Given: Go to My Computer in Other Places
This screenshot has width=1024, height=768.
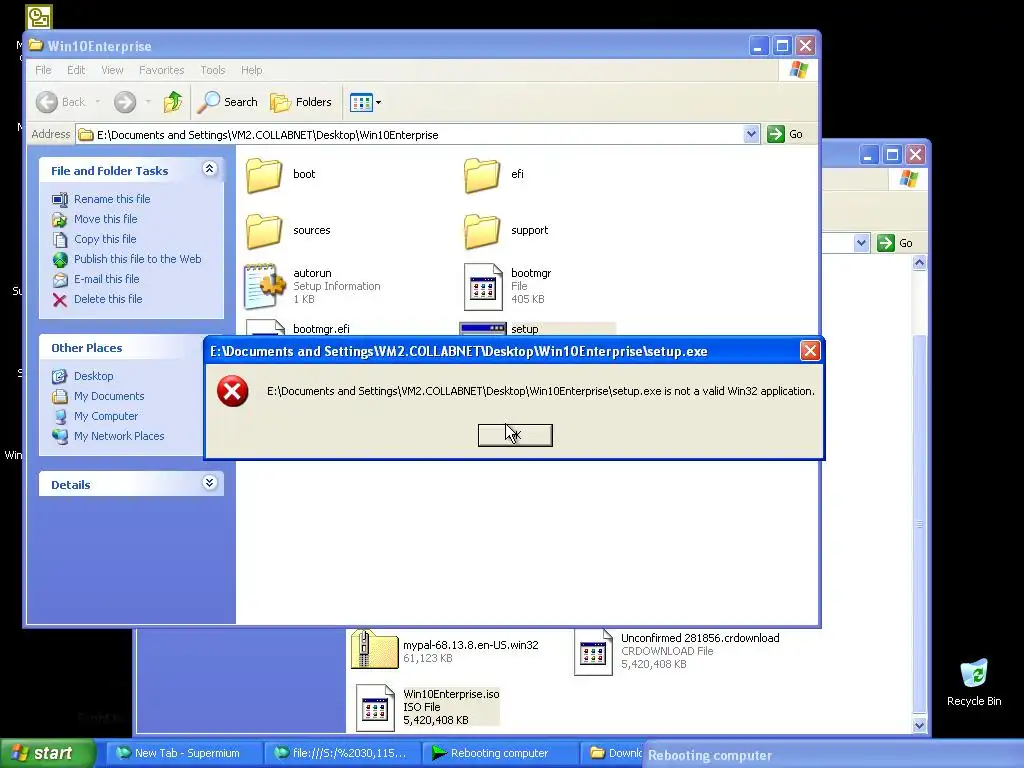Looking at the screenshot, I should [106, 416].
